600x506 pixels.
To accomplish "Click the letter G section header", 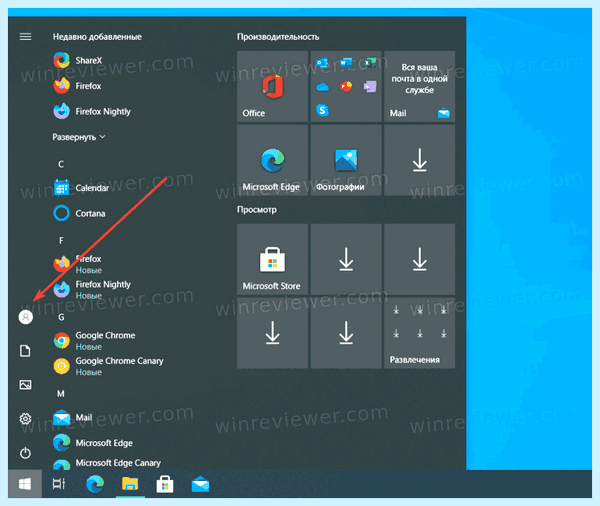I will pos(61,317).
